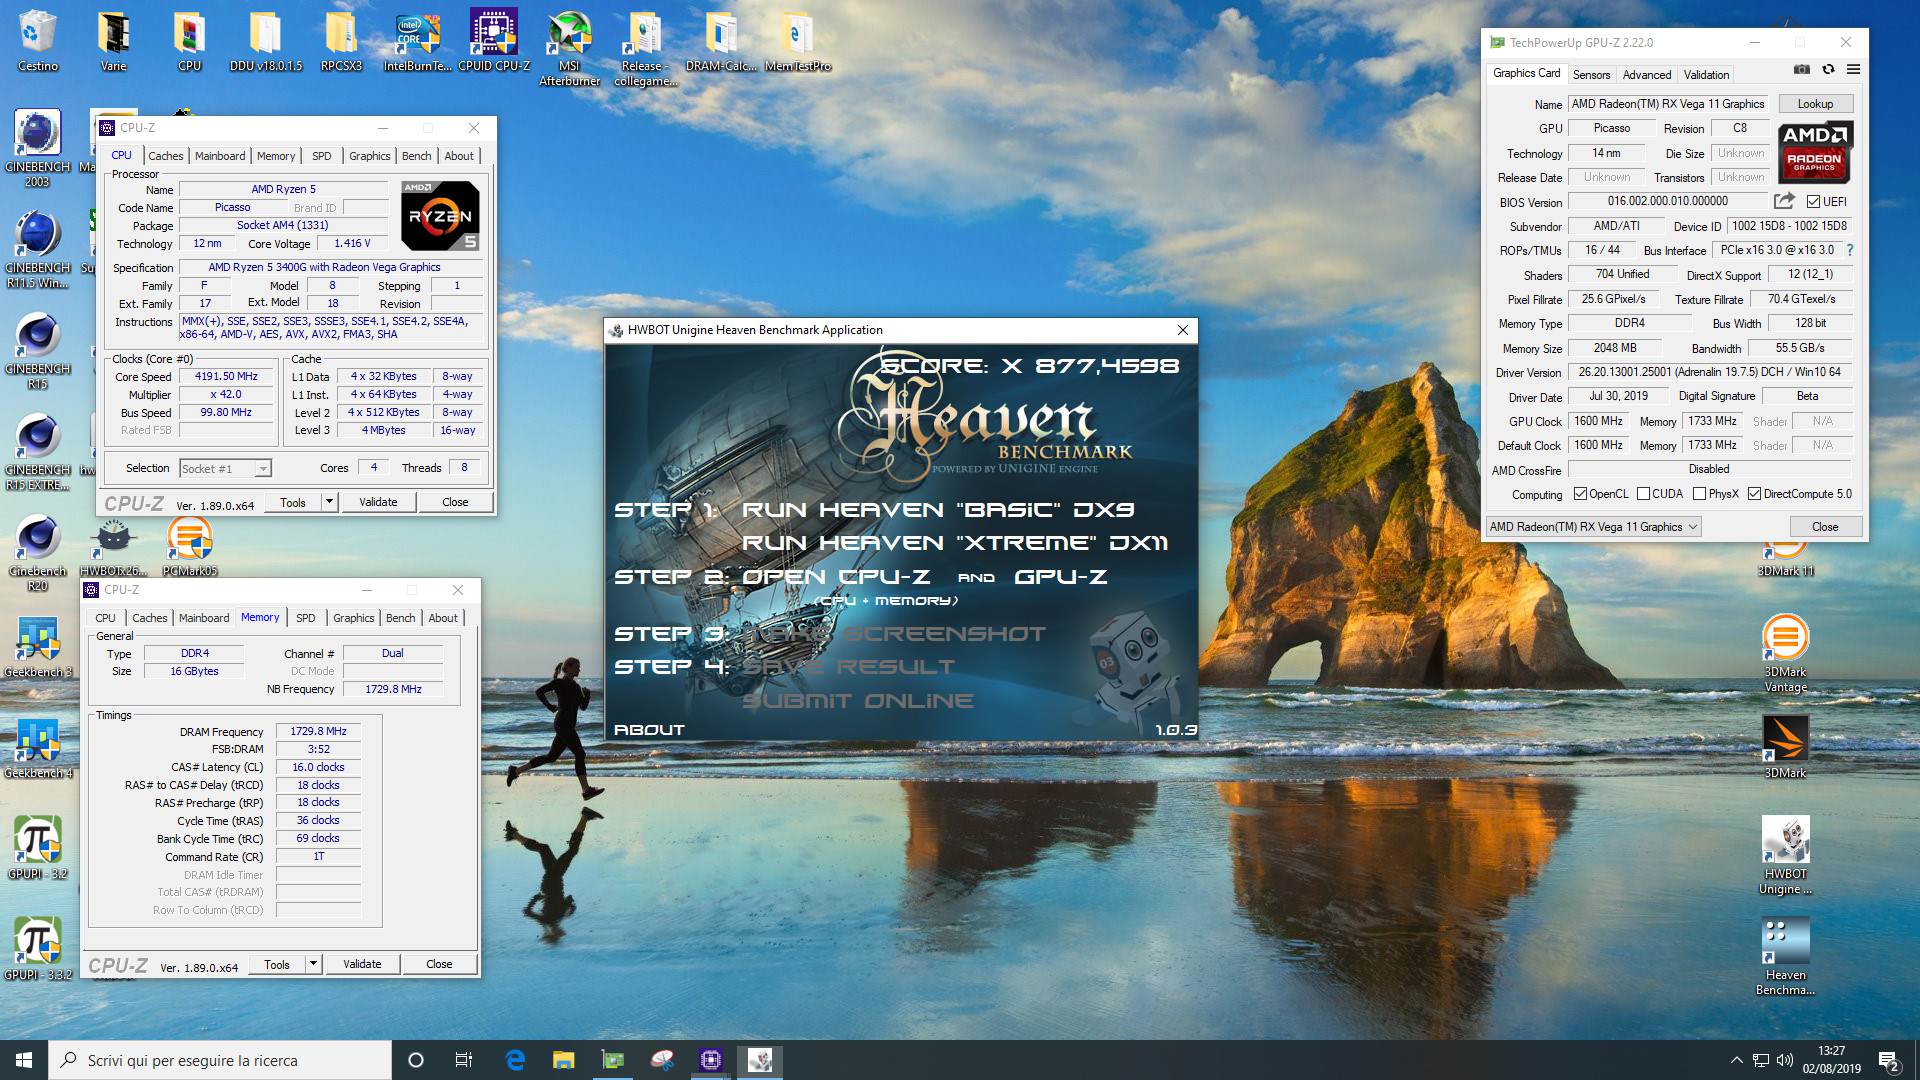The height and width of the screenshot is (1080, 1920).
Task: Toggle the CUDA checkbox
Action: pyautogui.click(x=1643, y=494)
